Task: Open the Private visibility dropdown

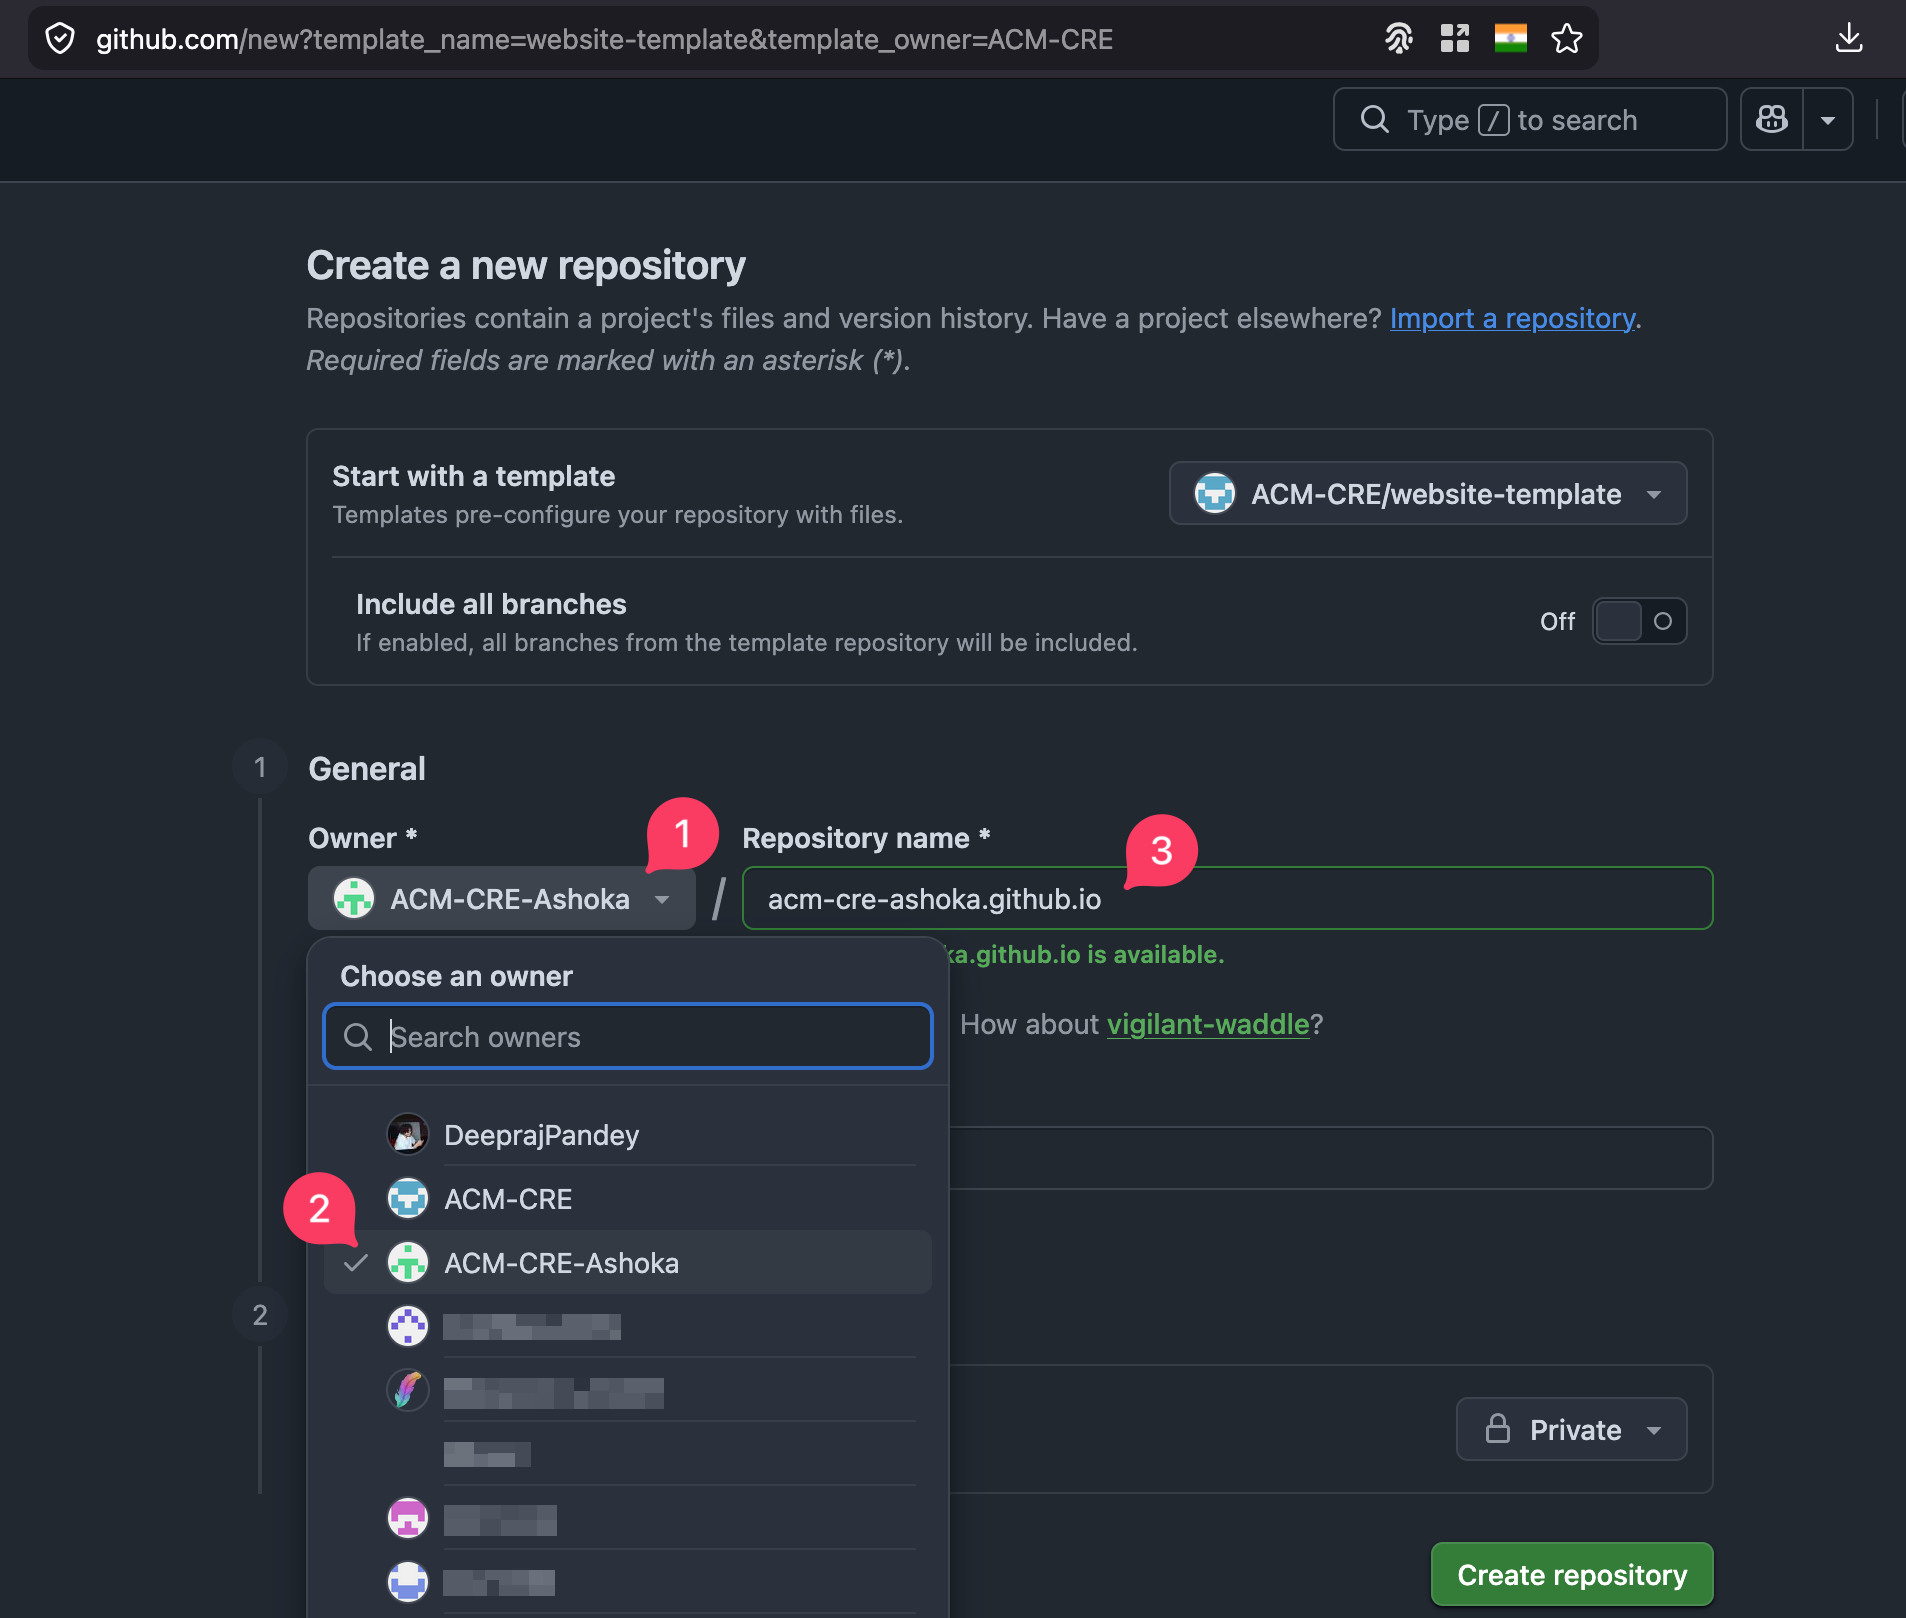Action: click(1572, 1429)
